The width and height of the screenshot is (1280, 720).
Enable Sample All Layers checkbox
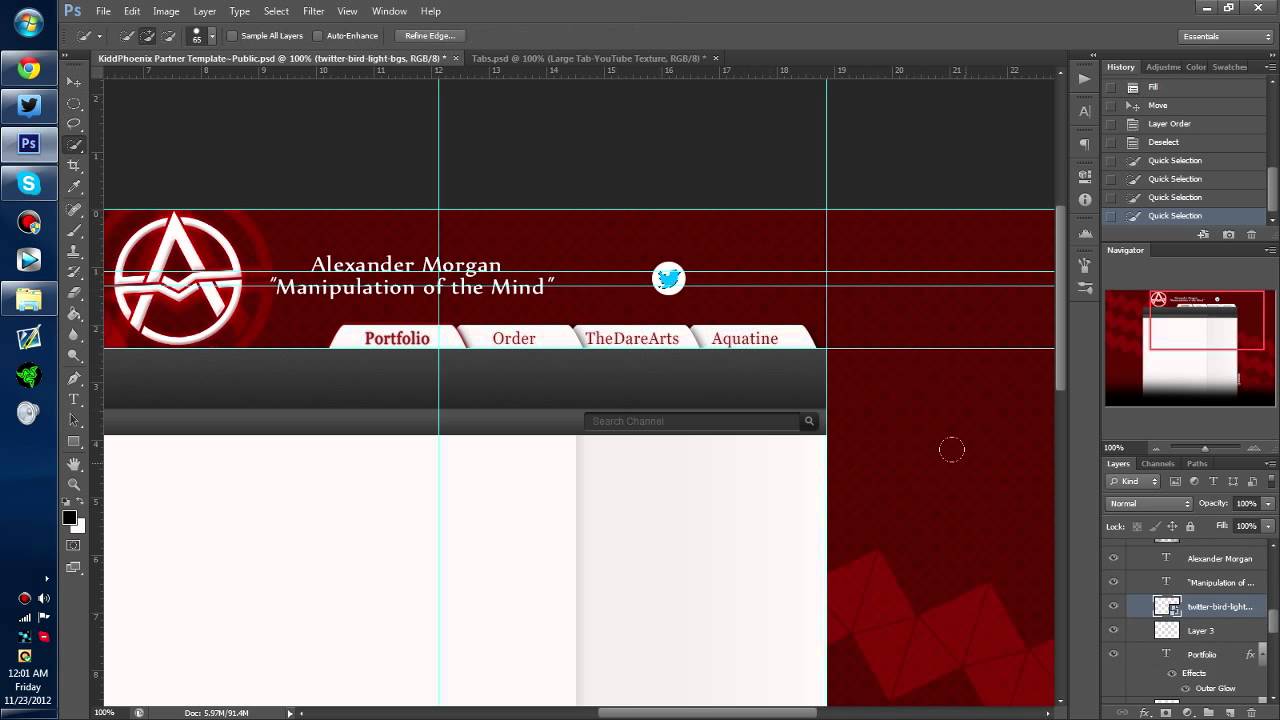click(x=232, y=36)
